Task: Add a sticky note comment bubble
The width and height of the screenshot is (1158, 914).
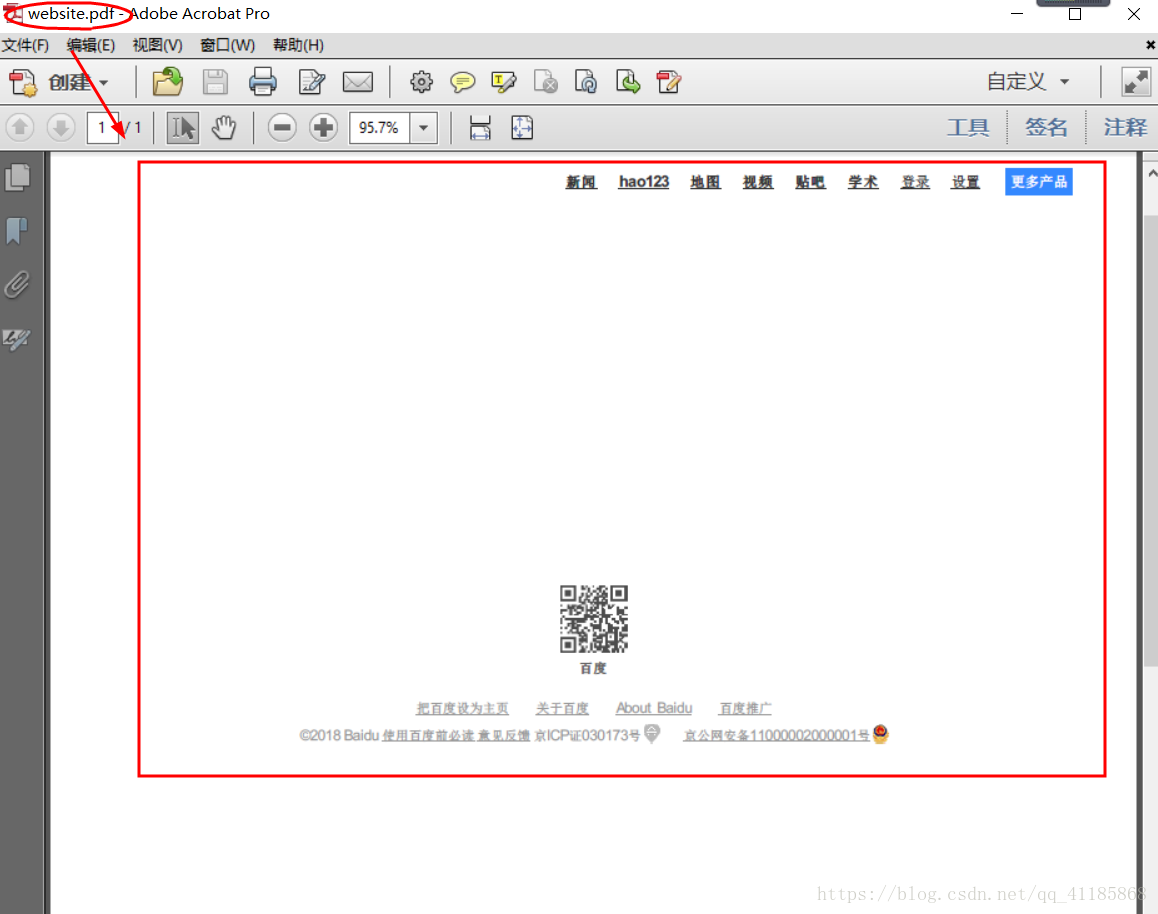Action: point(462,82)
